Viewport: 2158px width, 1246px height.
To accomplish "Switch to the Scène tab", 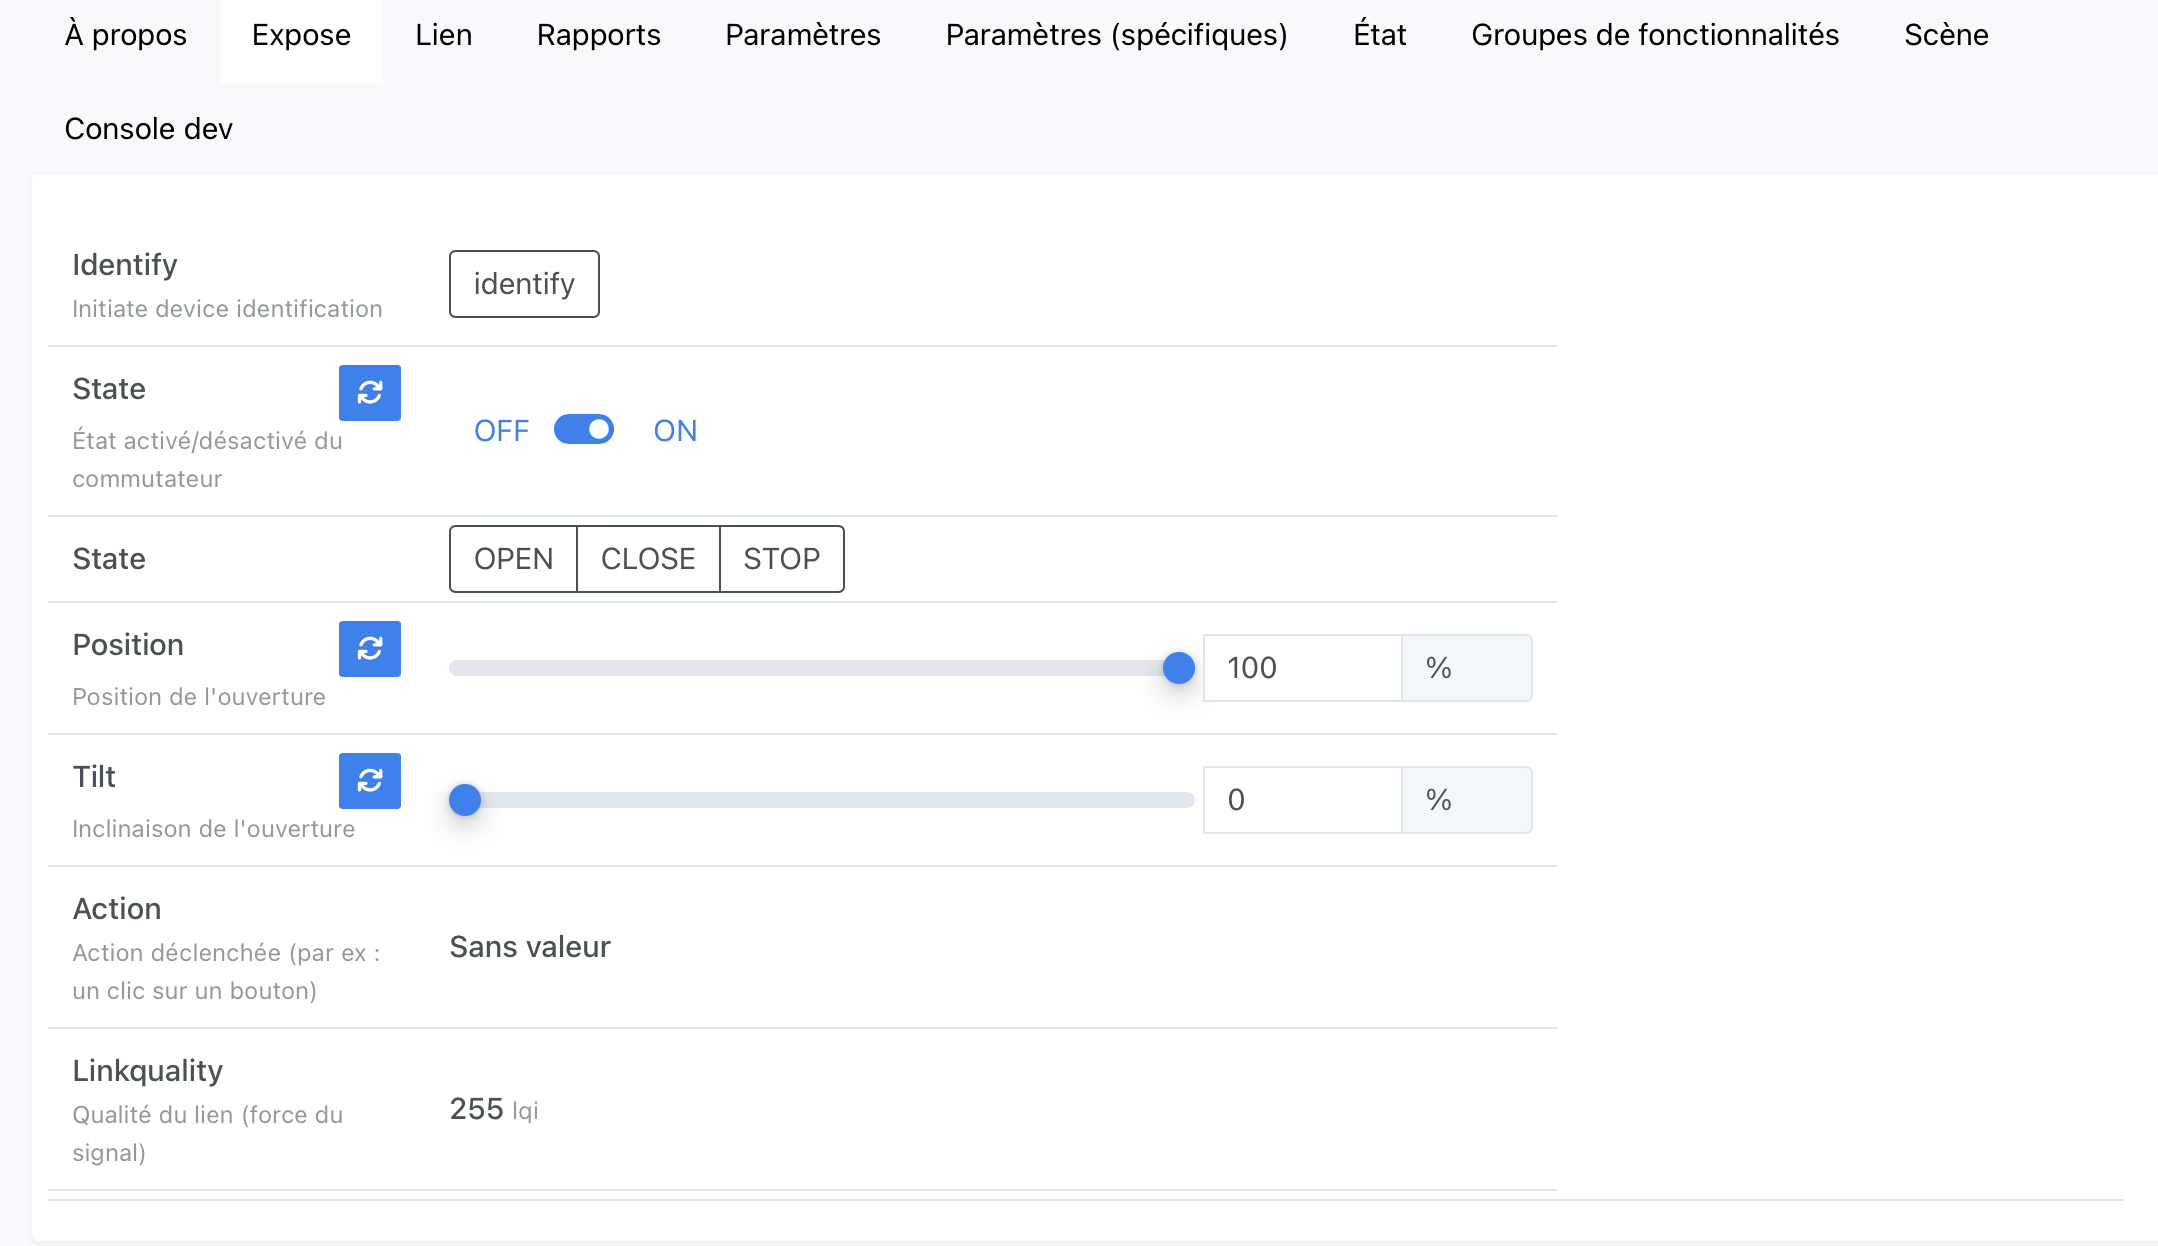I will point(1945,35).
